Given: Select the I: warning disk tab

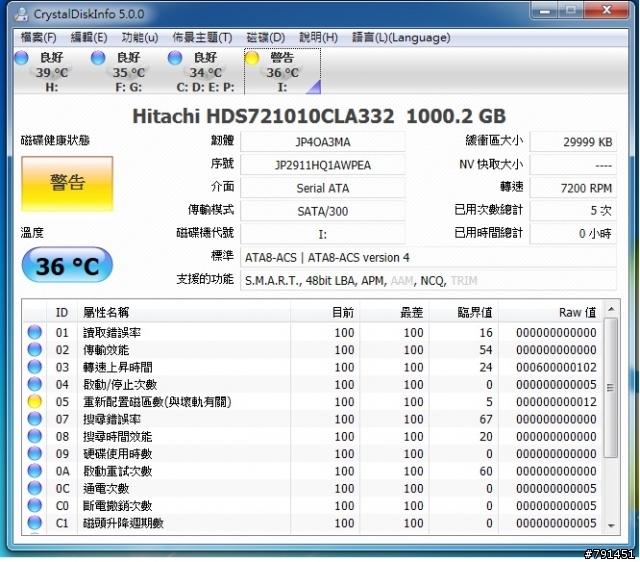Looking at the screenshot, I should click(282, 71).
